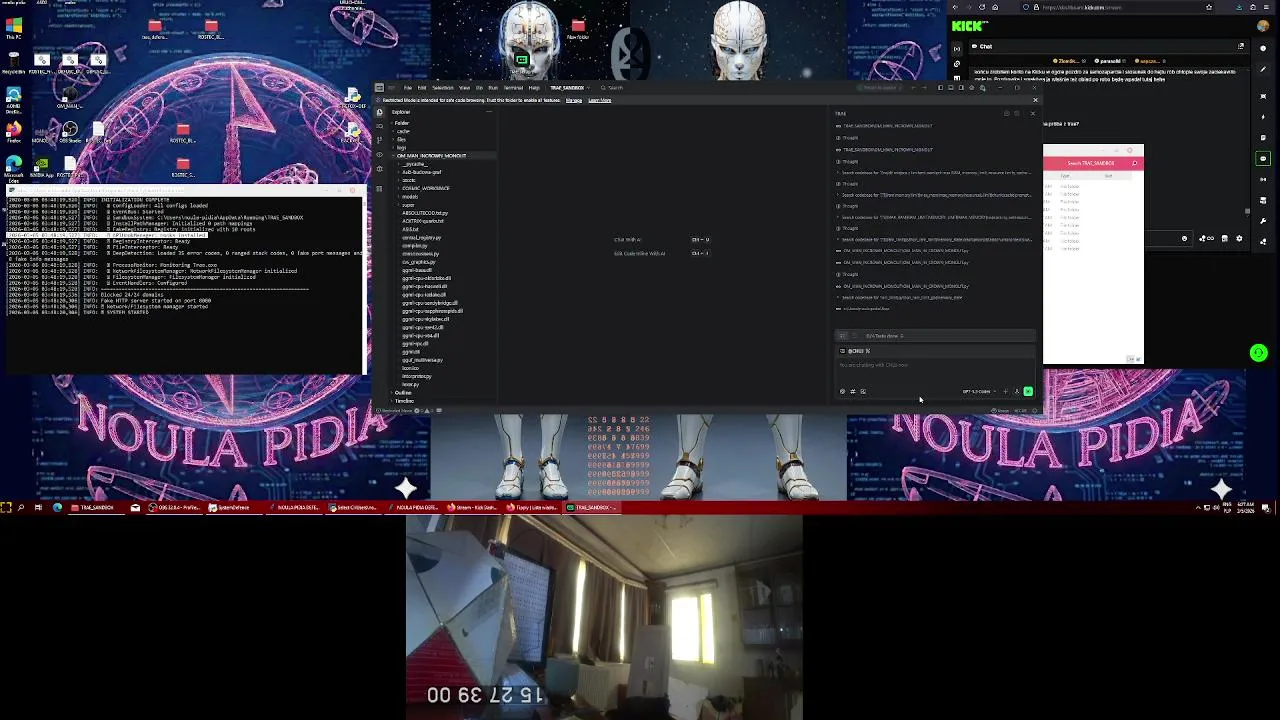
Task: Expand the Outline section in Explorer
Action: (403, 393)
